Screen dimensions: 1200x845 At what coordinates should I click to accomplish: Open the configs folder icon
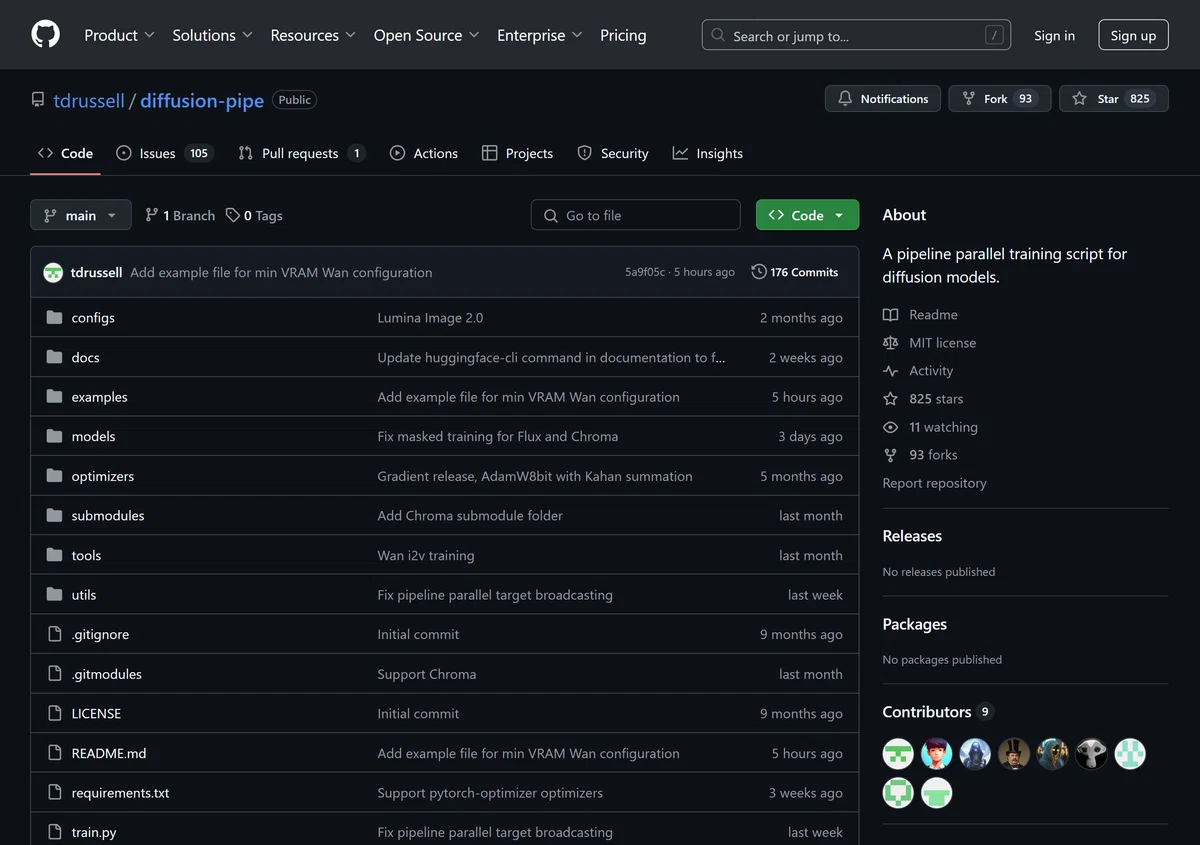(54, 318)
